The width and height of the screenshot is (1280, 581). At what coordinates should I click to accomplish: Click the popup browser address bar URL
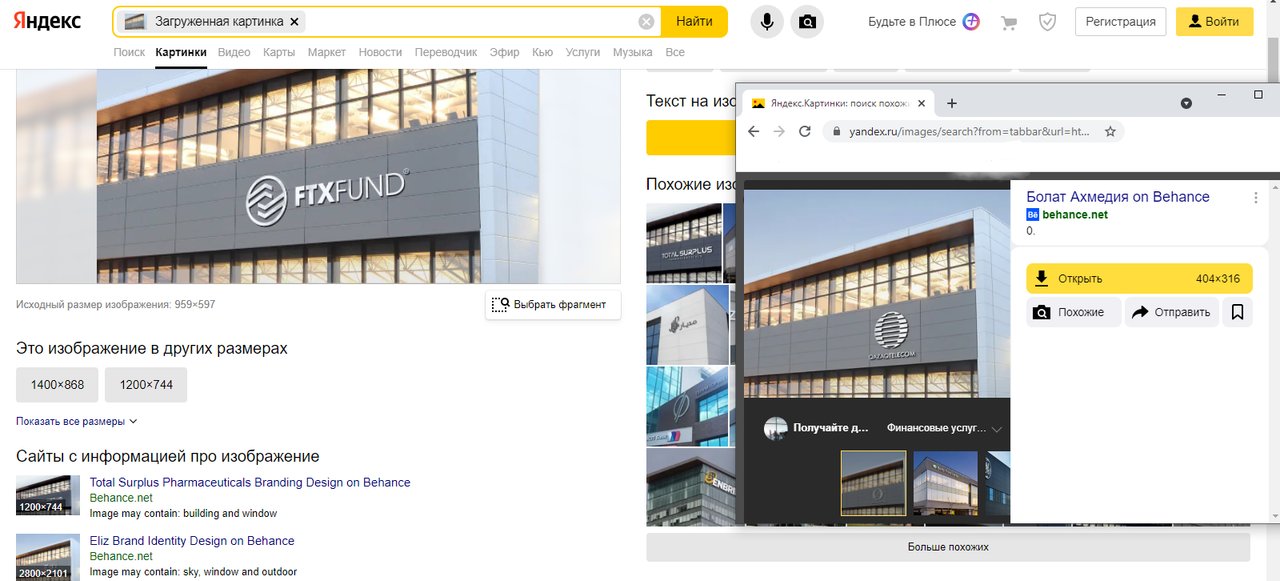tap(969, 131)
